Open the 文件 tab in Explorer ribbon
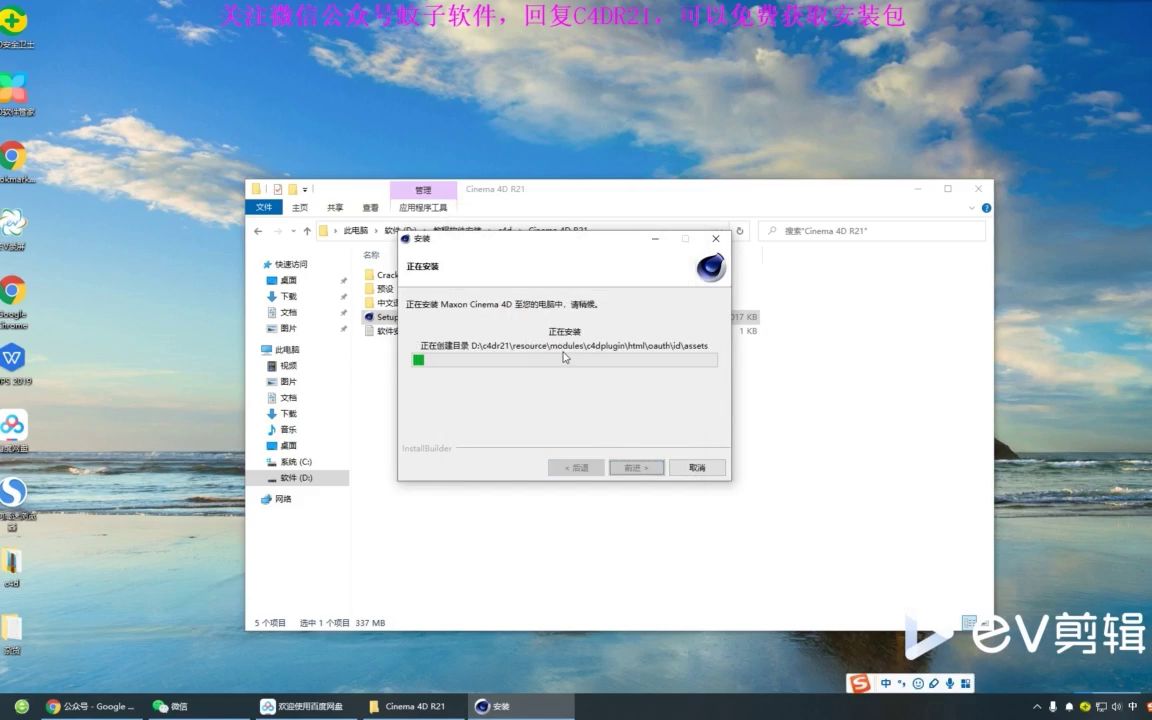The image size is (1152, 720). pyautogui.click(x=264, y=208)
